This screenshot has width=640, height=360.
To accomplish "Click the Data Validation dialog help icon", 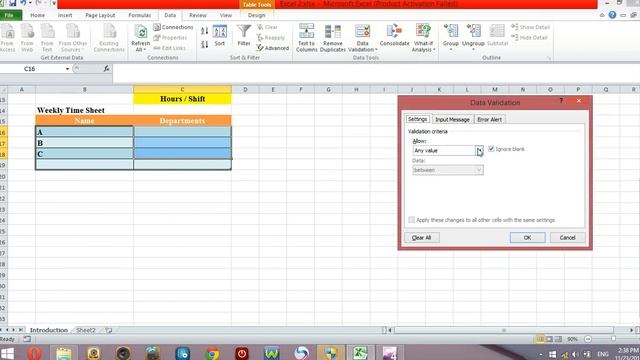I will click(x=561, y=101).
